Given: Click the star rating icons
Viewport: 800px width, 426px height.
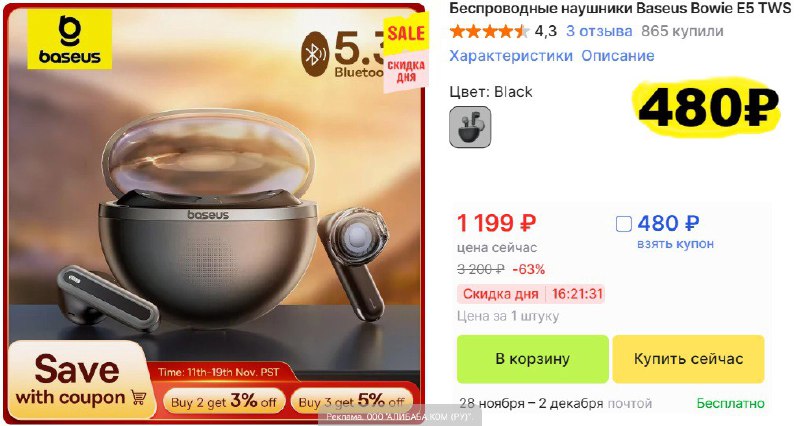Looking at the screenshot, I should click(x=489, y=32).
